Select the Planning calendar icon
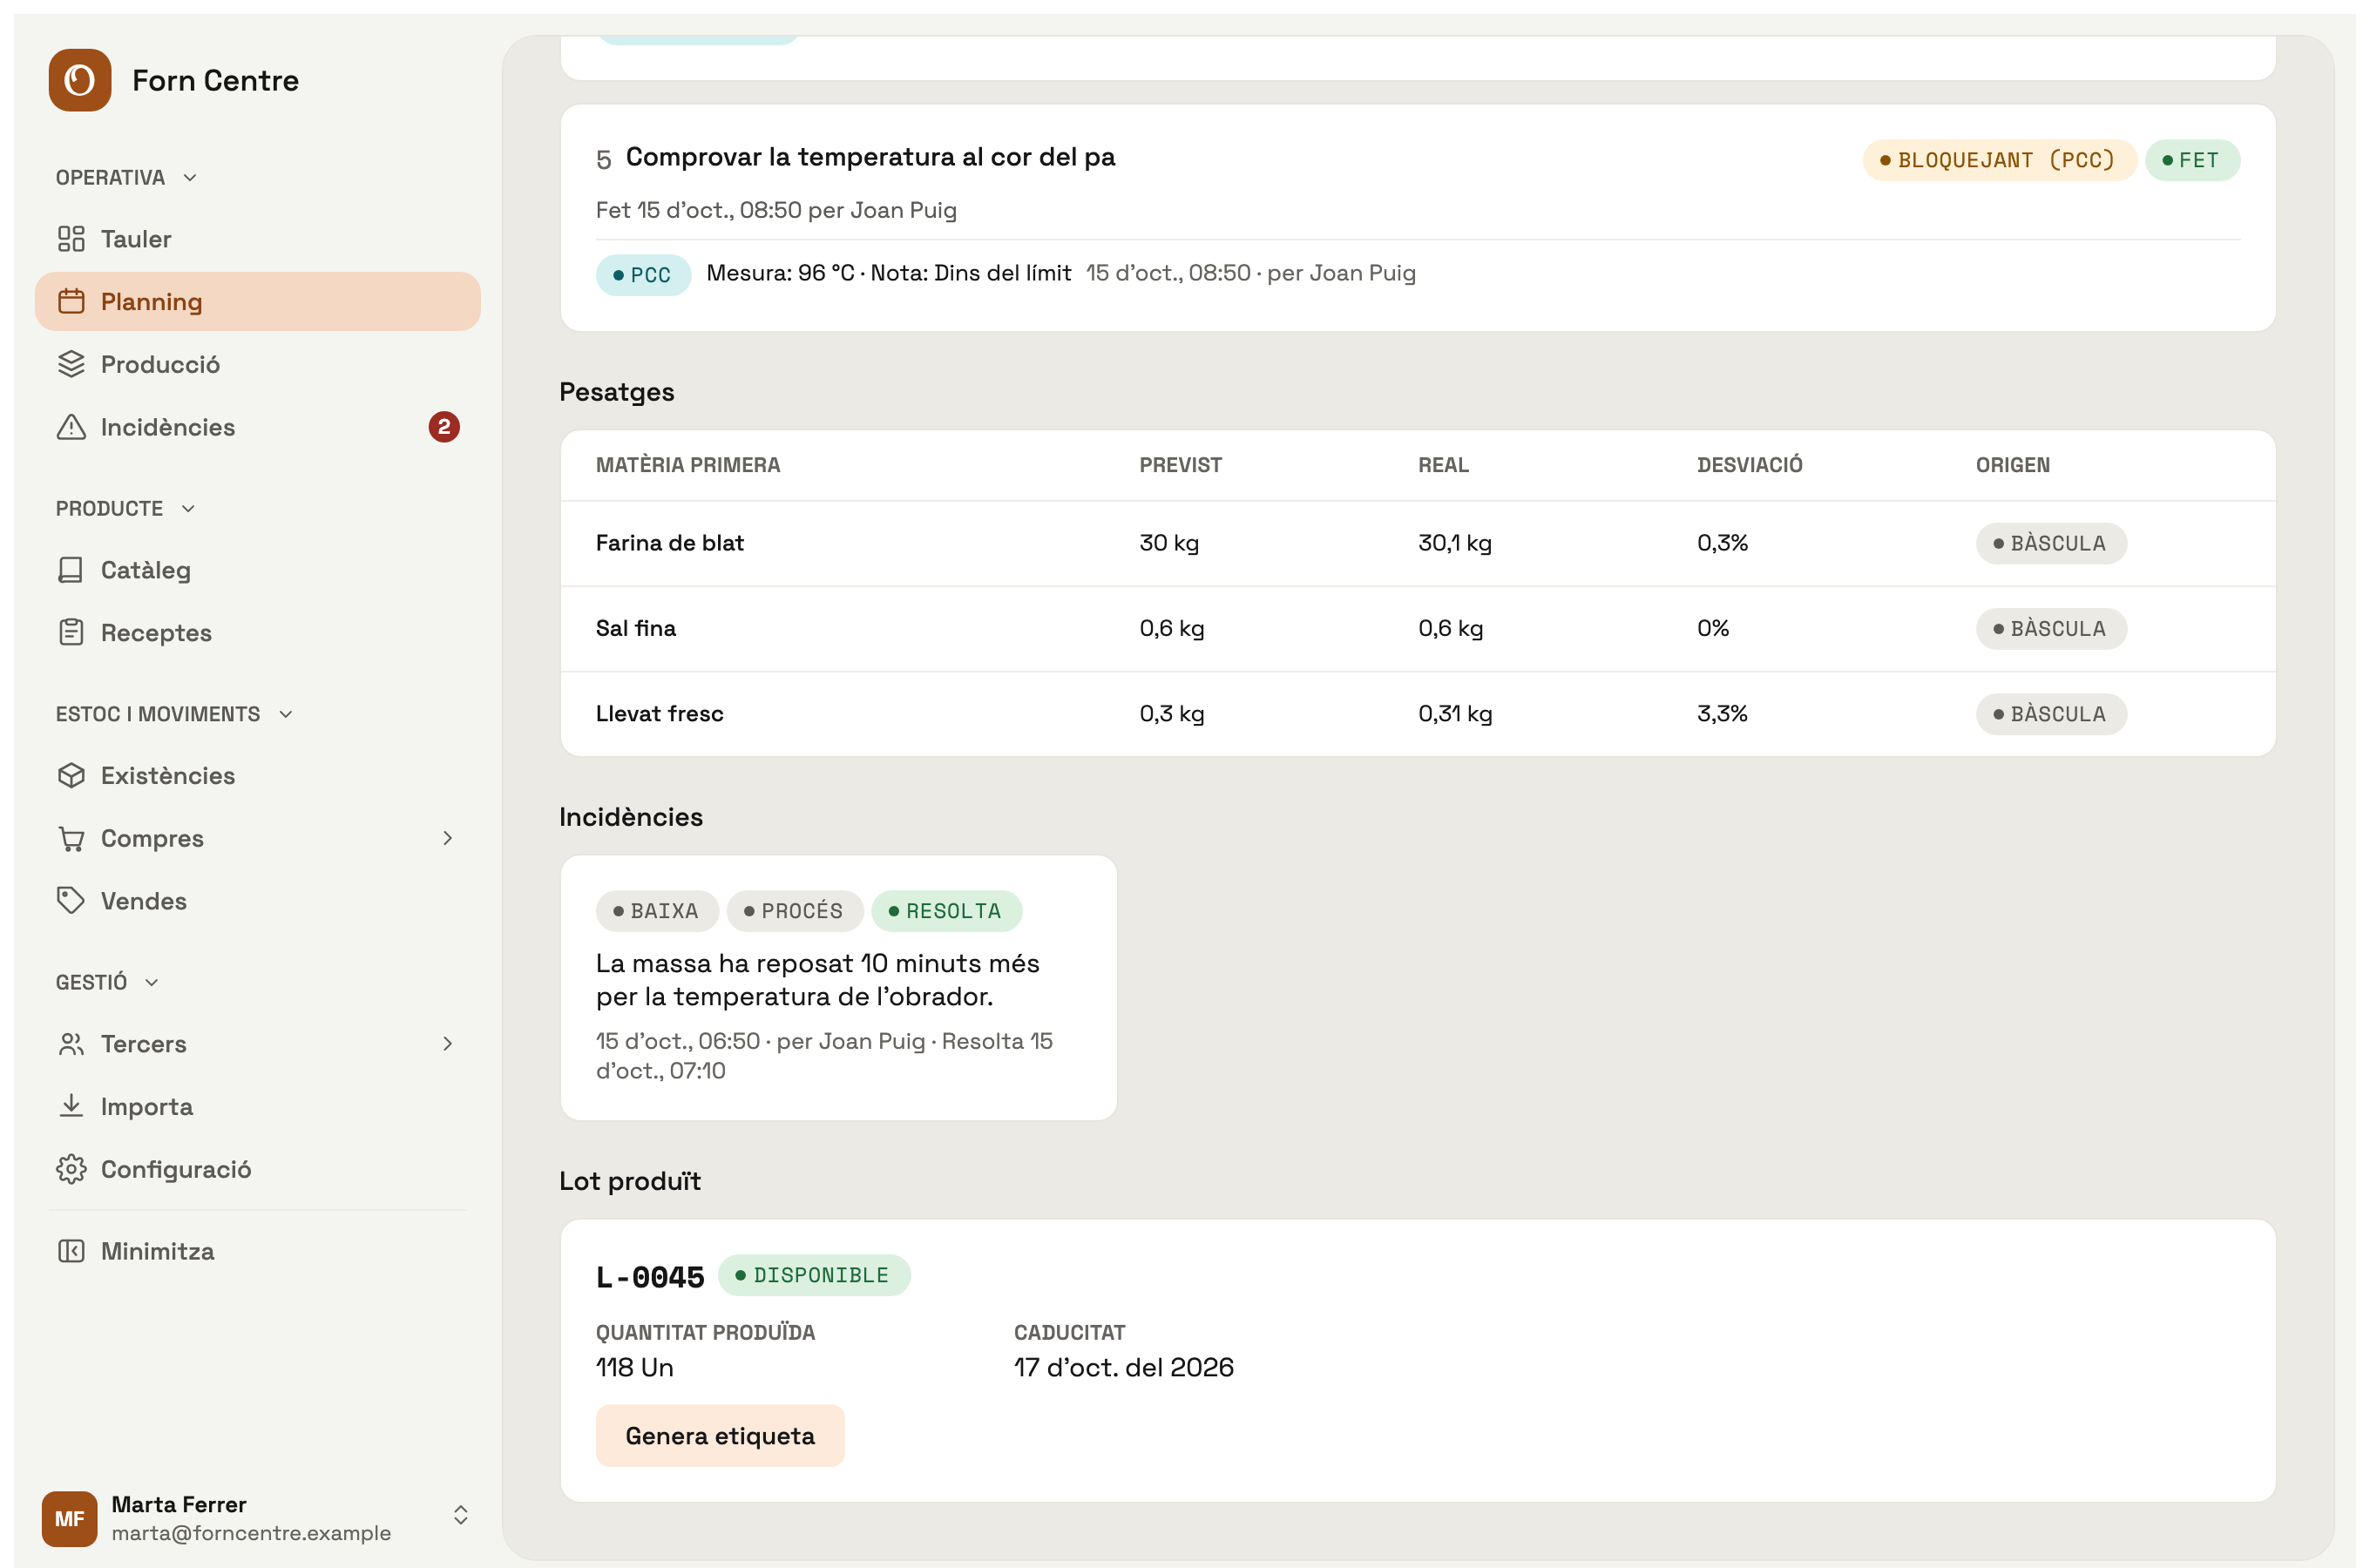The image size is (2370, 1568). pos(71,301)
